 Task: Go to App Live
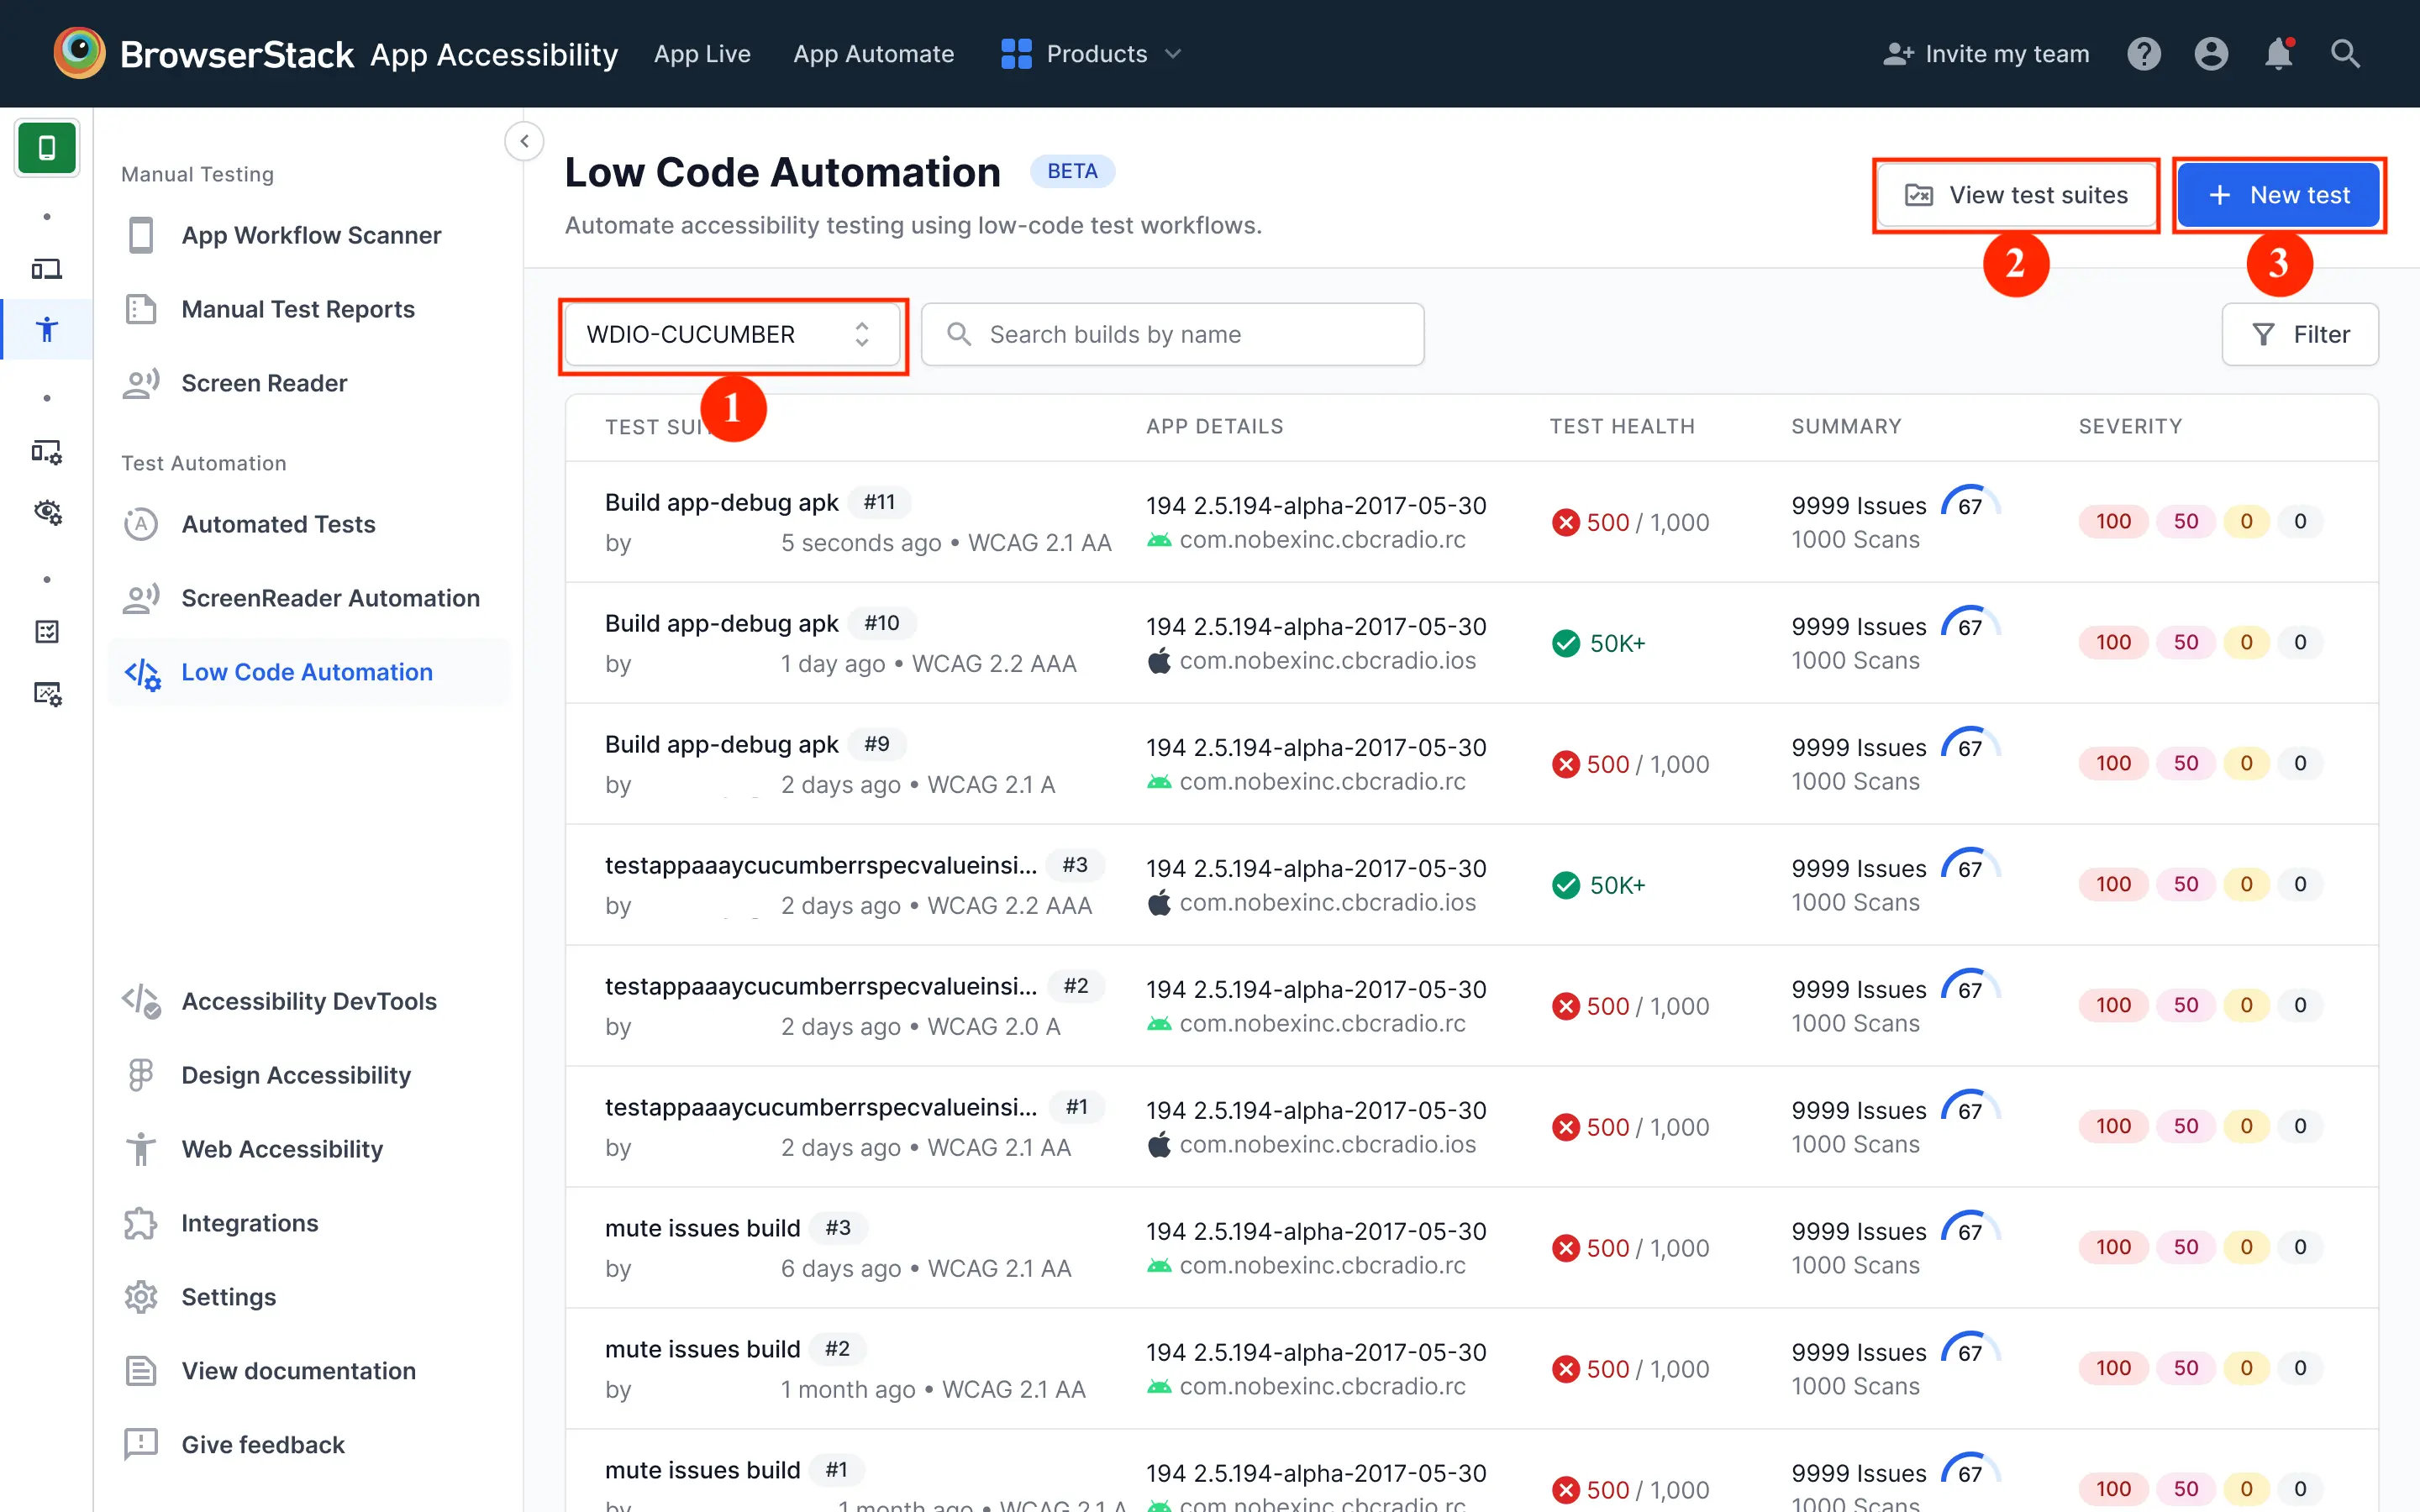(702, 54)
